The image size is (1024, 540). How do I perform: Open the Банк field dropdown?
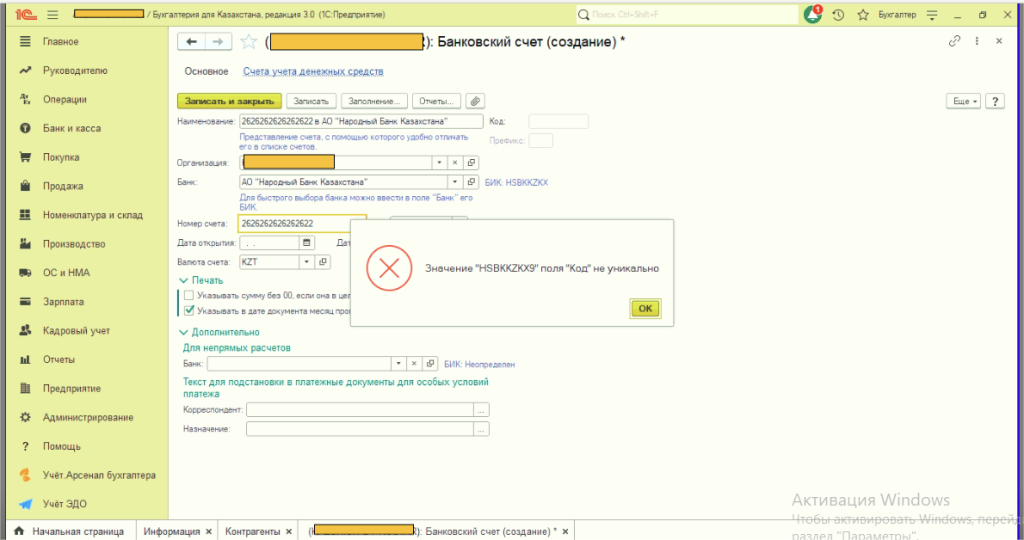tap(455, 182)
